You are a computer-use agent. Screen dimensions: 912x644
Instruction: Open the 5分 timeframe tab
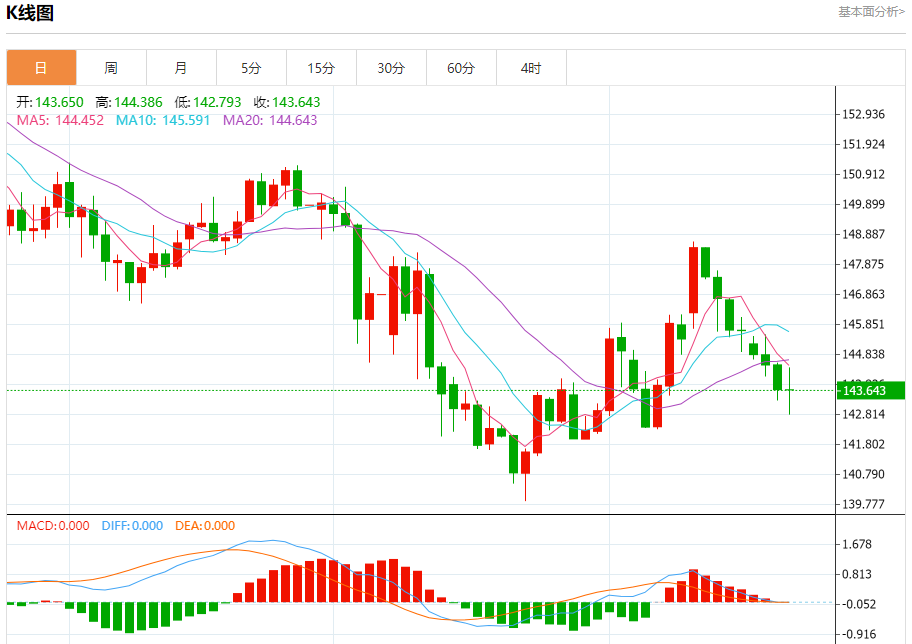click(x=251, y=67)
